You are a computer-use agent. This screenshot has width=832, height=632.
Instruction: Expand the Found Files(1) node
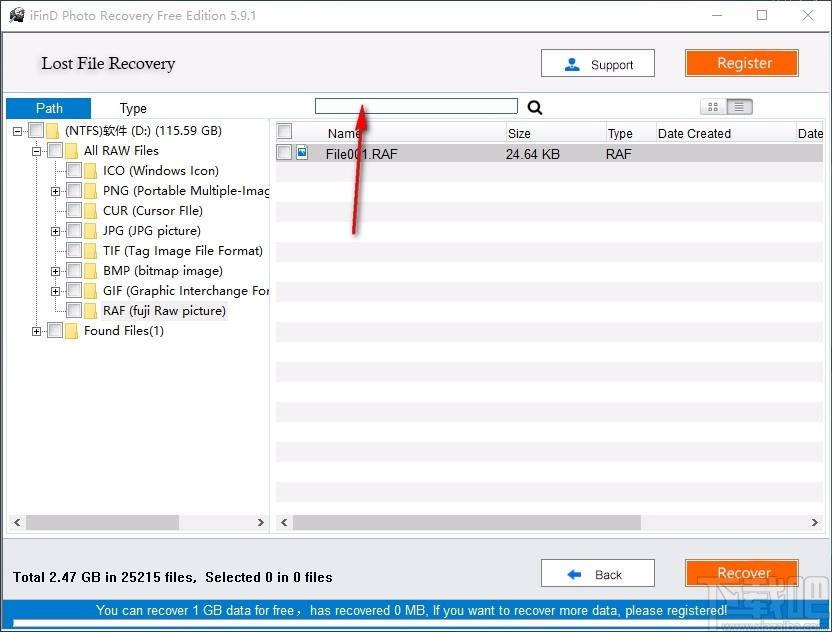(36, 332)
